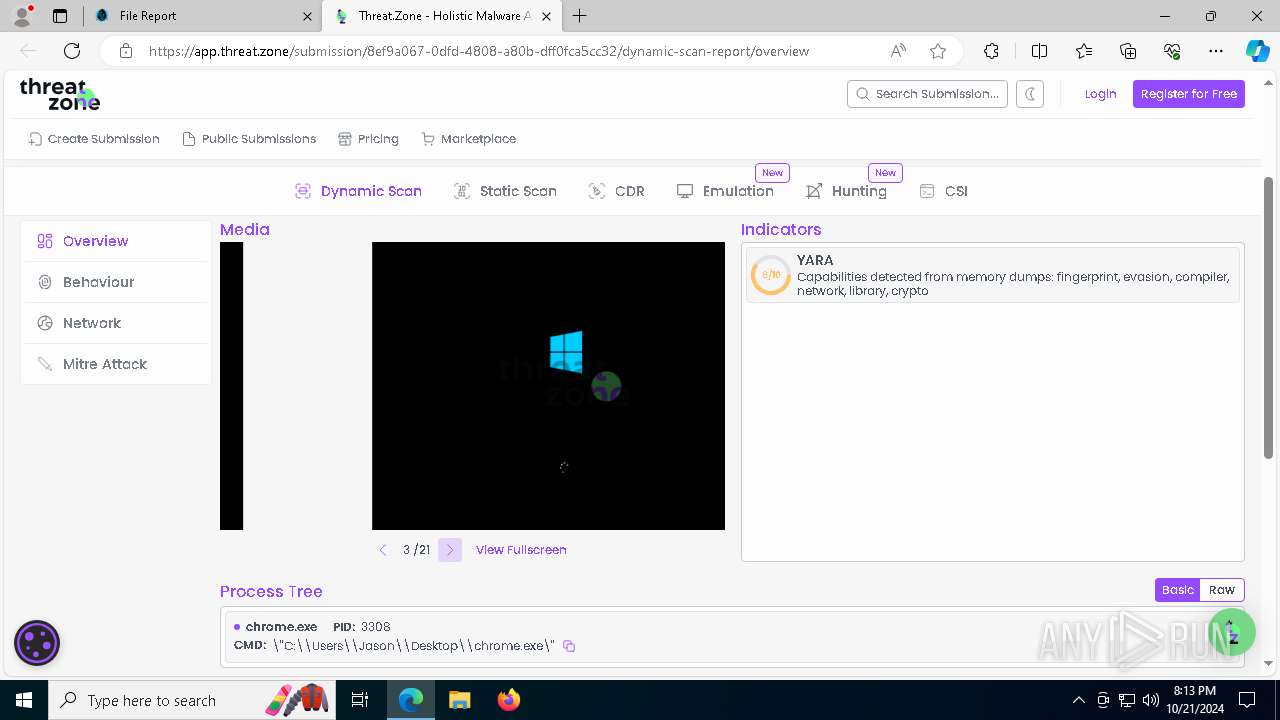Click the page vertical scrollbar
1280x720 pixels.
tap(1269, 318)
